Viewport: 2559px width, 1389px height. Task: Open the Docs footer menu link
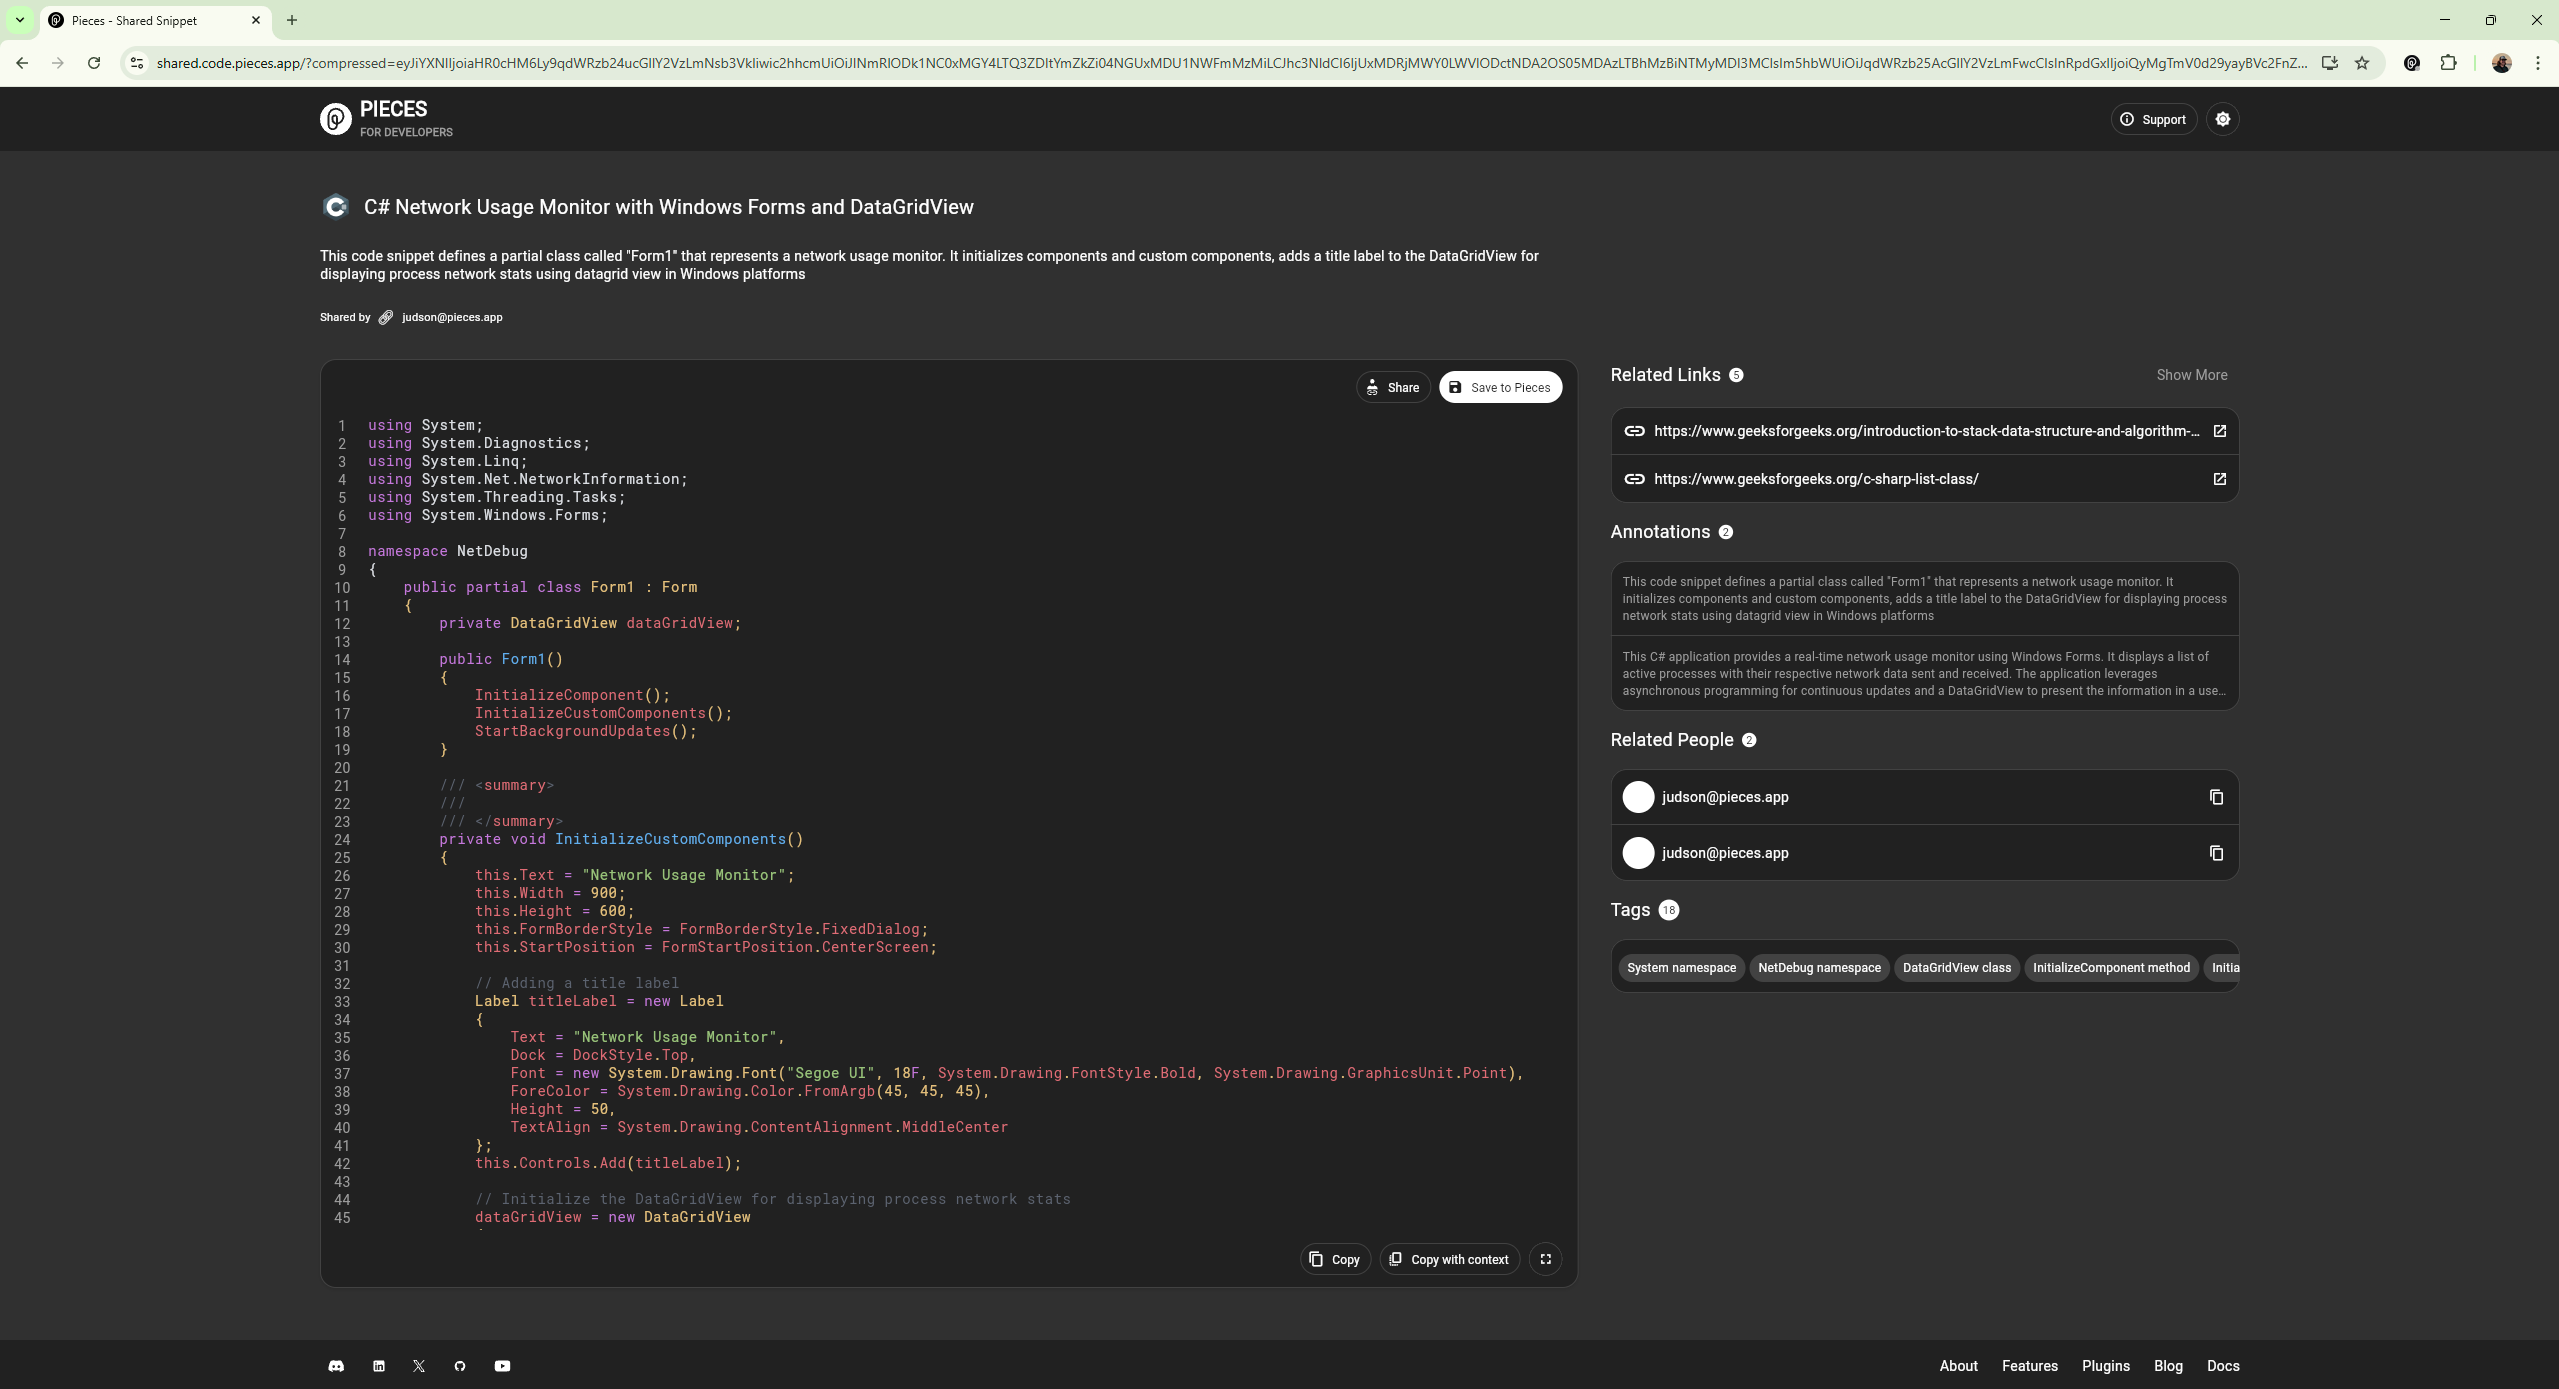[2222, 1366]
